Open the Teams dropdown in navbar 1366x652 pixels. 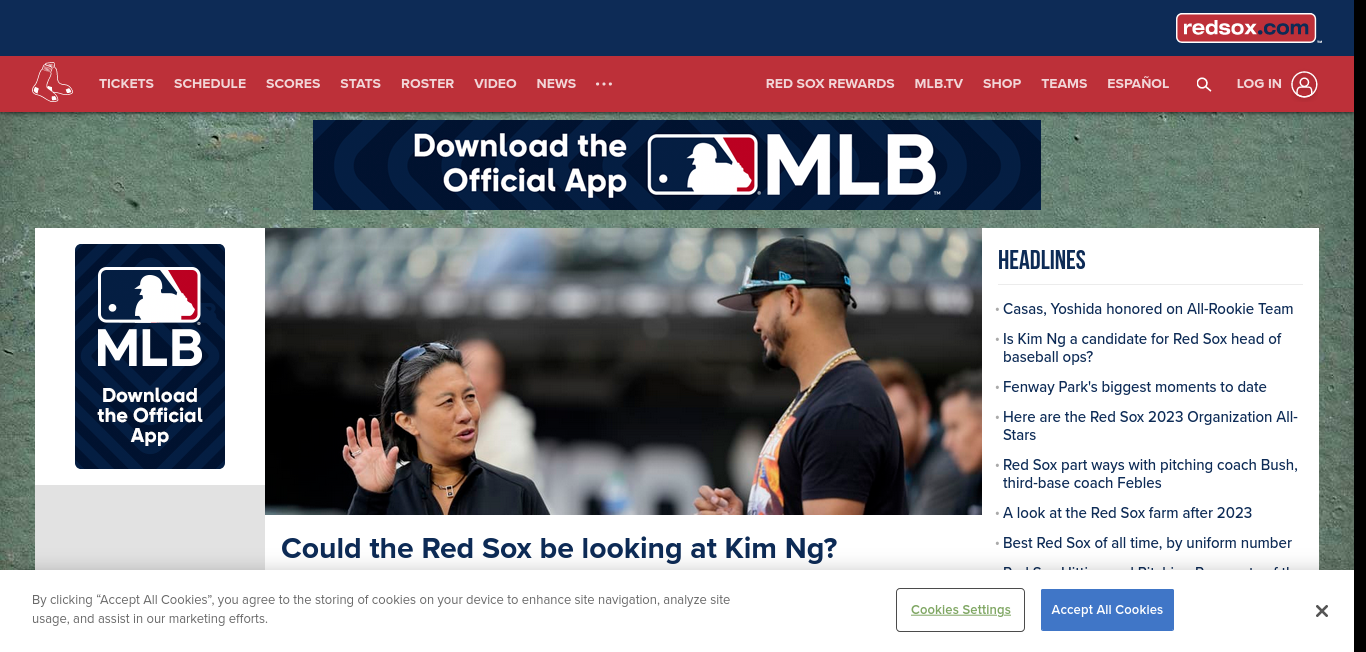click(x=1064, y=84)
